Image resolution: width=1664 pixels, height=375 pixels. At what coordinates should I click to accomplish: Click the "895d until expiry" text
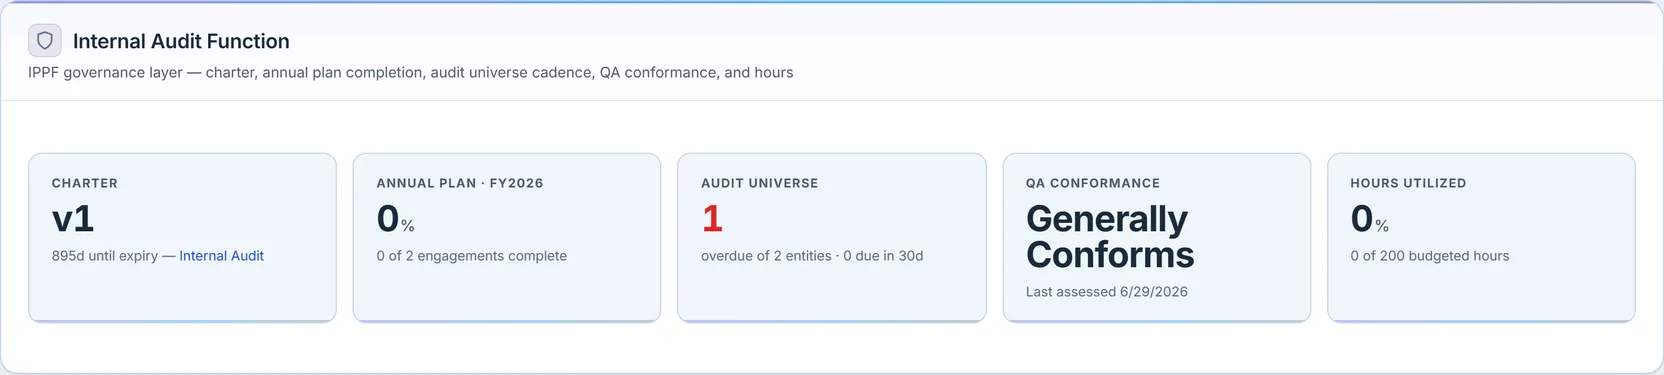tap(104, 256)
